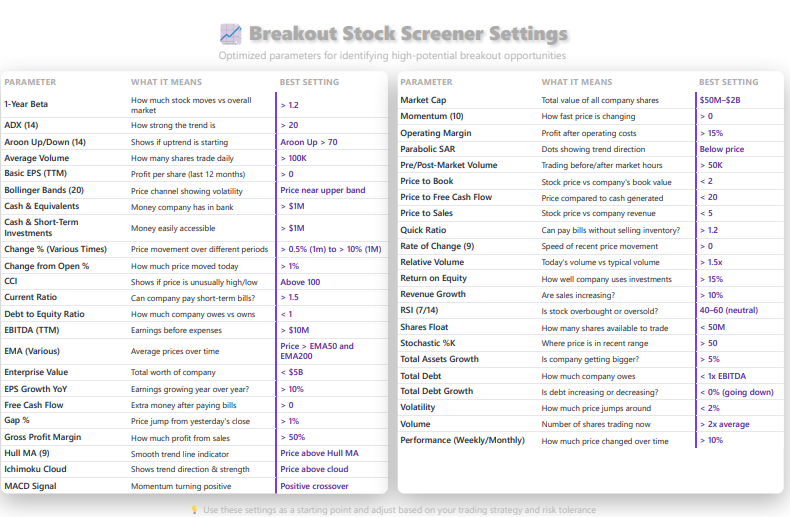790x517 pixels.
Task: Select the 1-Year Beta parameter row
Action: (x=28, y=104)
